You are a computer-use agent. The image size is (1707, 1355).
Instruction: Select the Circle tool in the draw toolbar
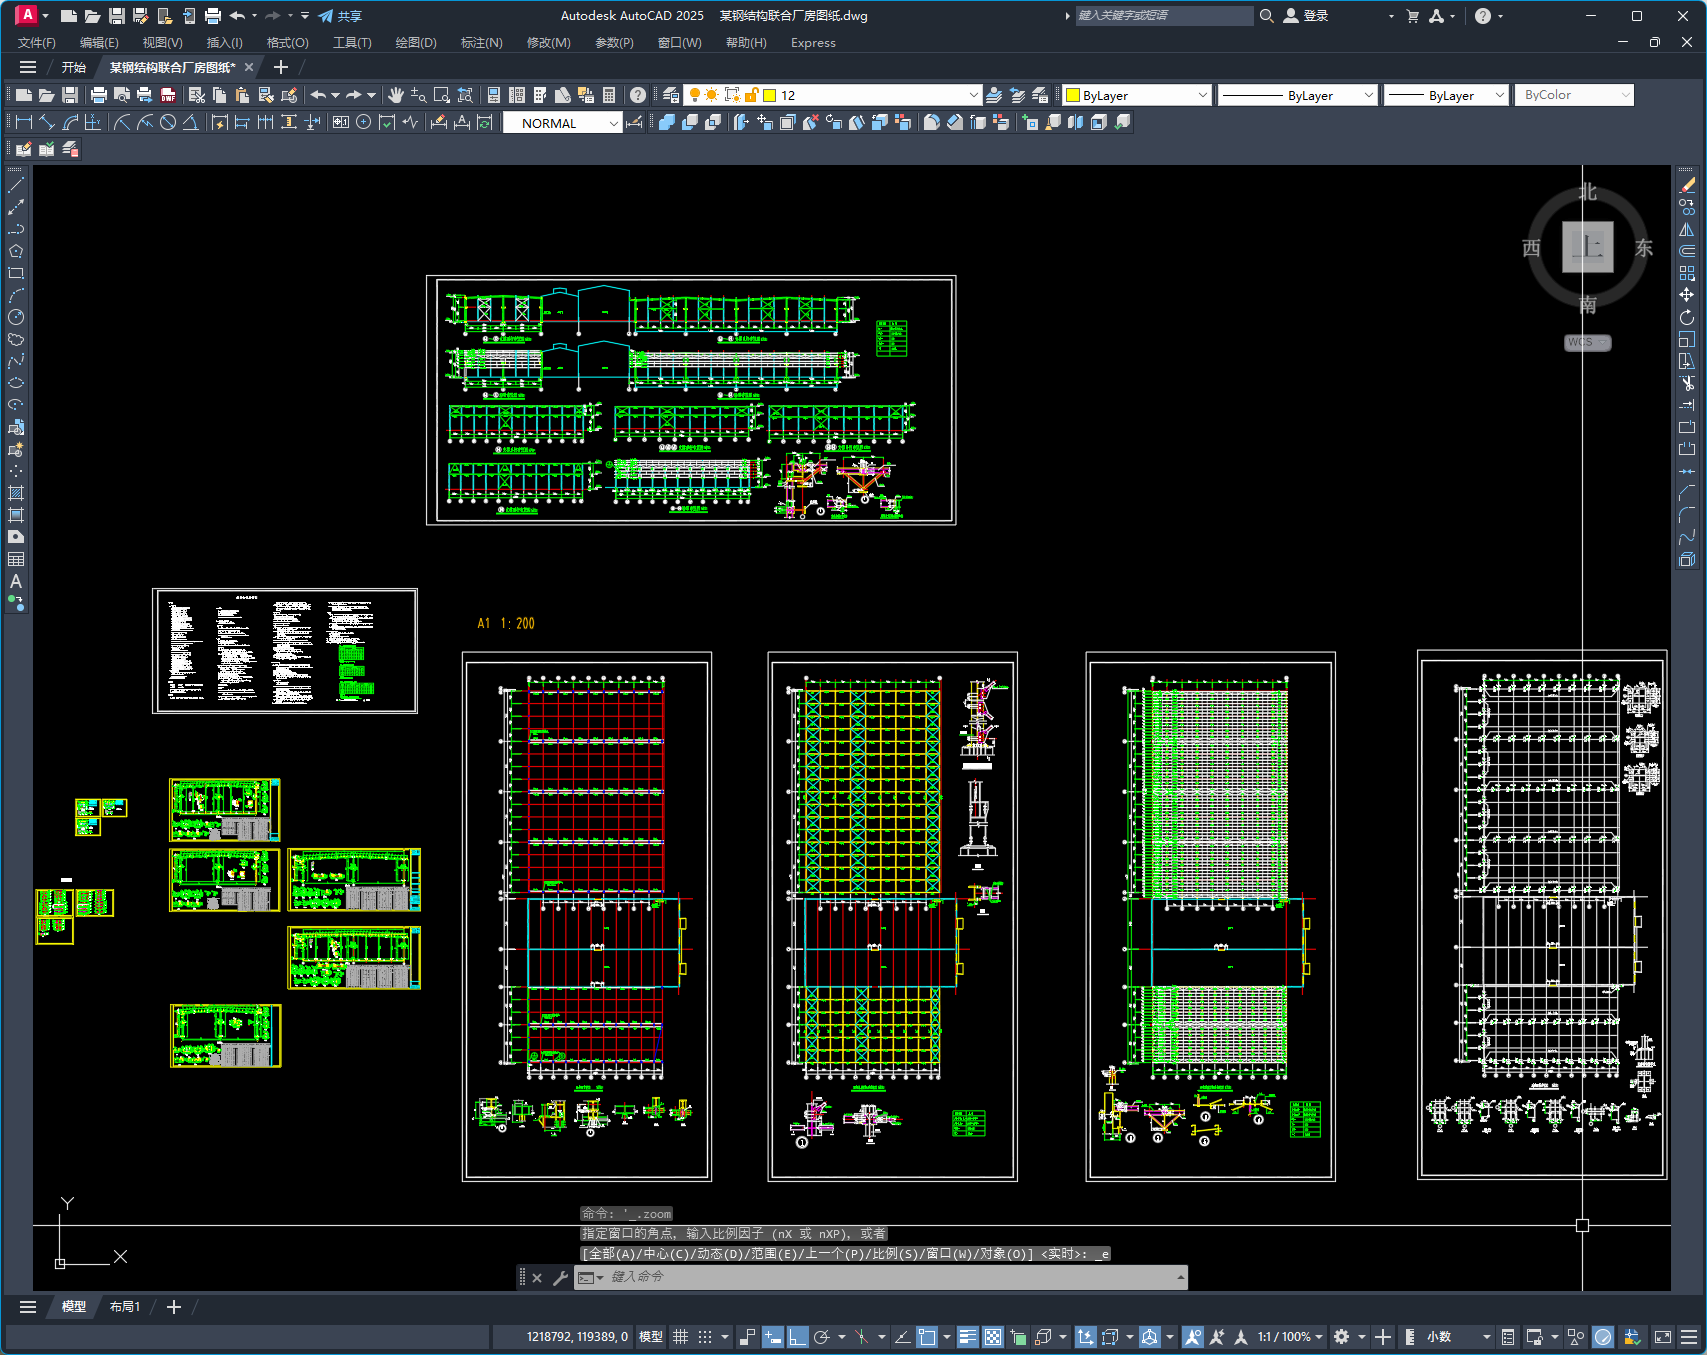[x=16, y=317]
